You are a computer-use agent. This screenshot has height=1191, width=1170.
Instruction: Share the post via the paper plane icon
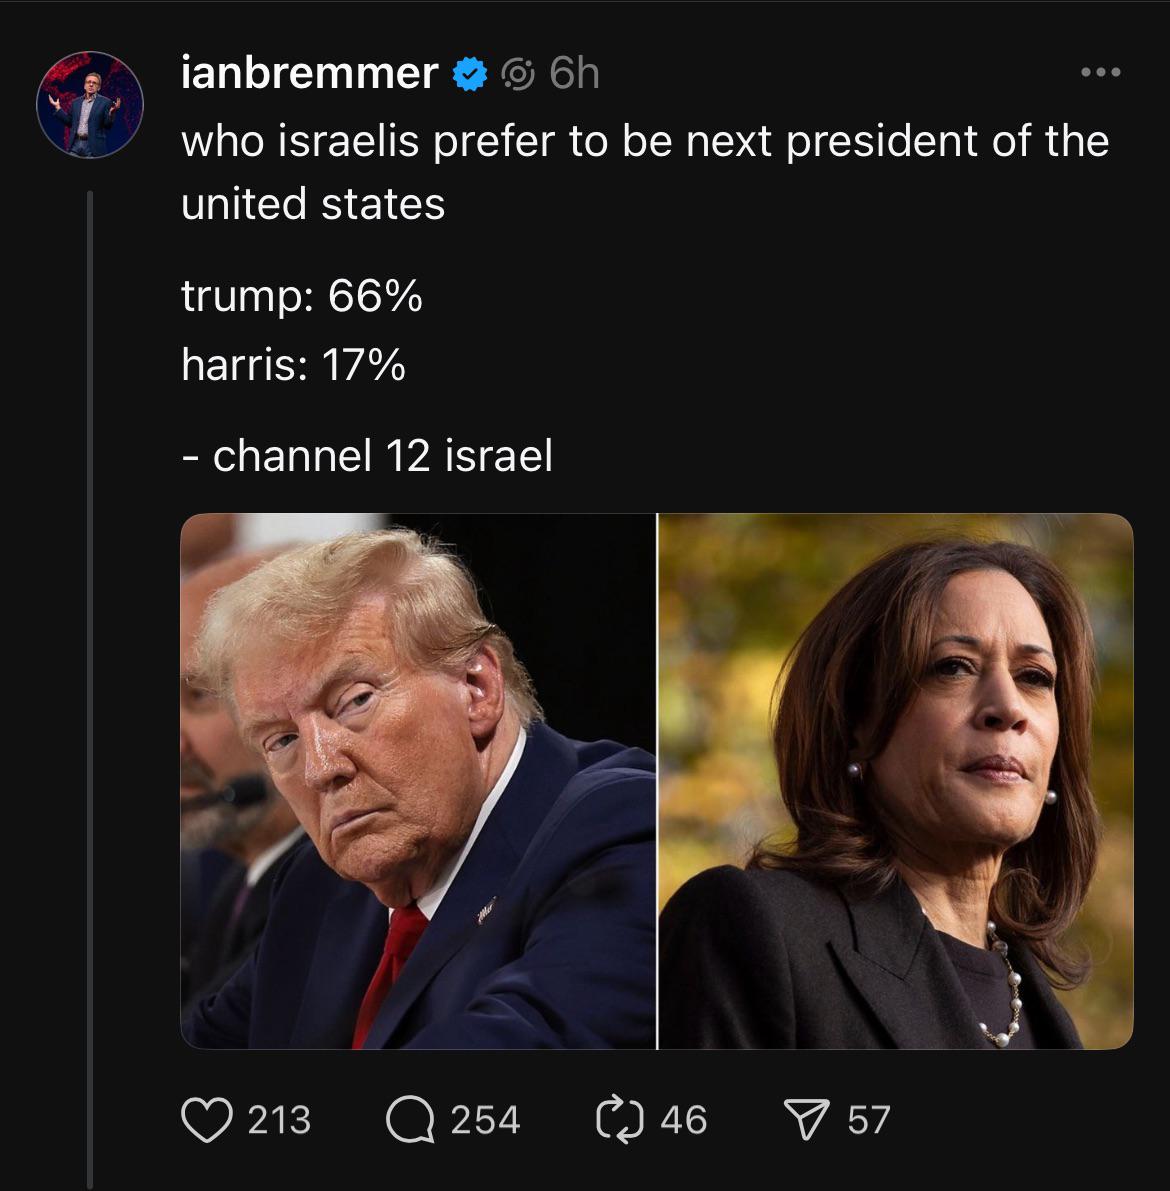[x=810, y=1120]
